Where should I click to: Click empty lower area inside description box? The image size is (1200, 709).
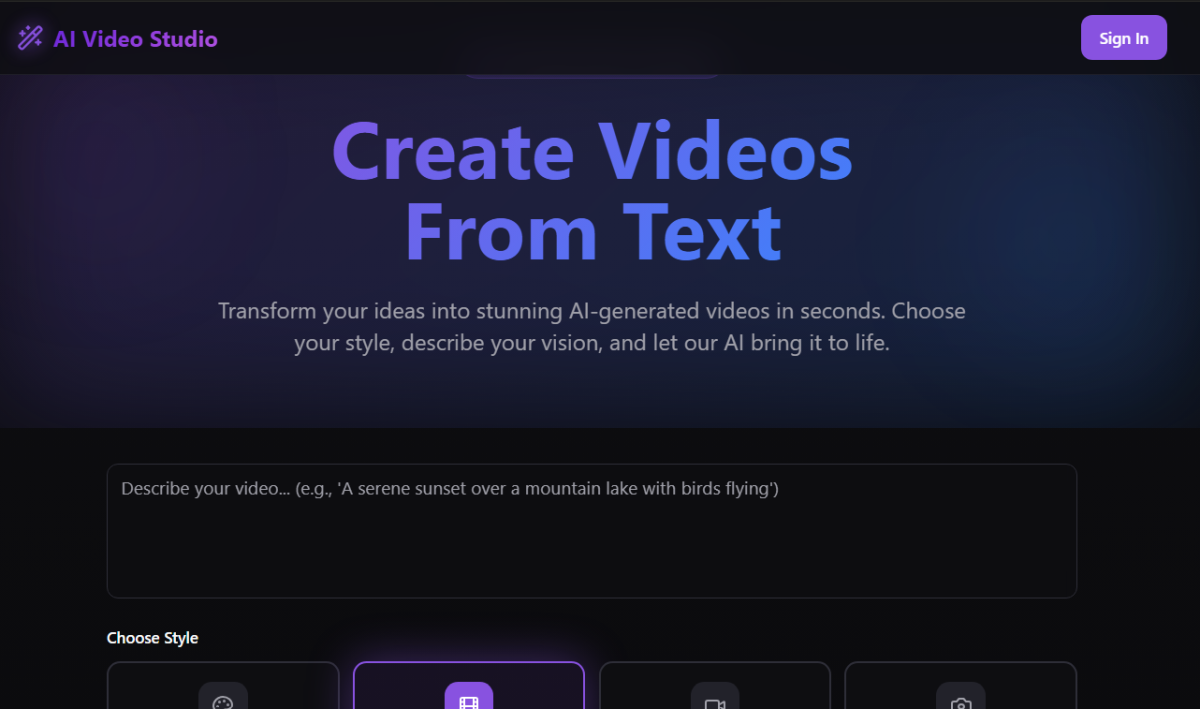coord(591,565)
